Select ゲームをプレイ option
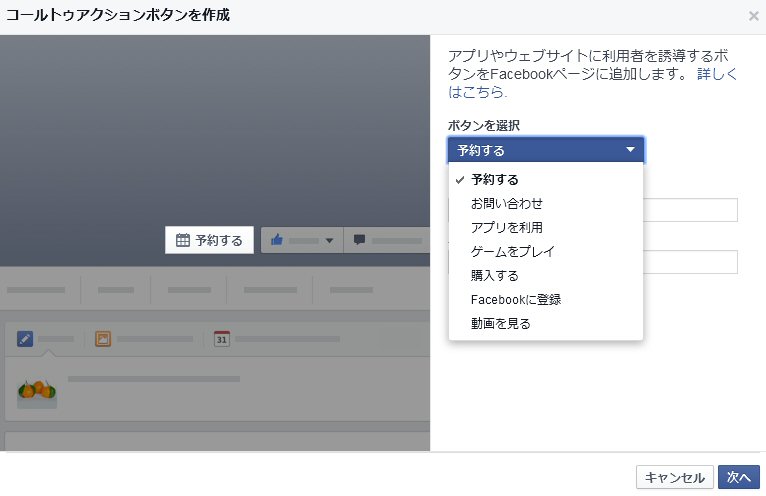The height and width of the screenshot is (496, 766). tap(546, 251)
